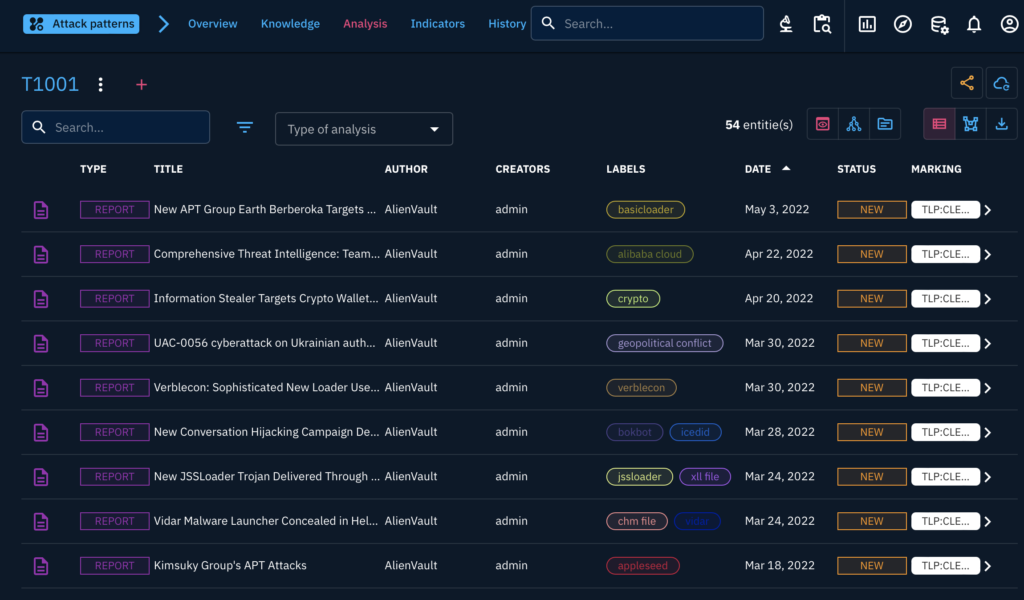Switch to the Knowledge tab
The height and width of the screenshot is (600, 1024).
coord(290,24)
